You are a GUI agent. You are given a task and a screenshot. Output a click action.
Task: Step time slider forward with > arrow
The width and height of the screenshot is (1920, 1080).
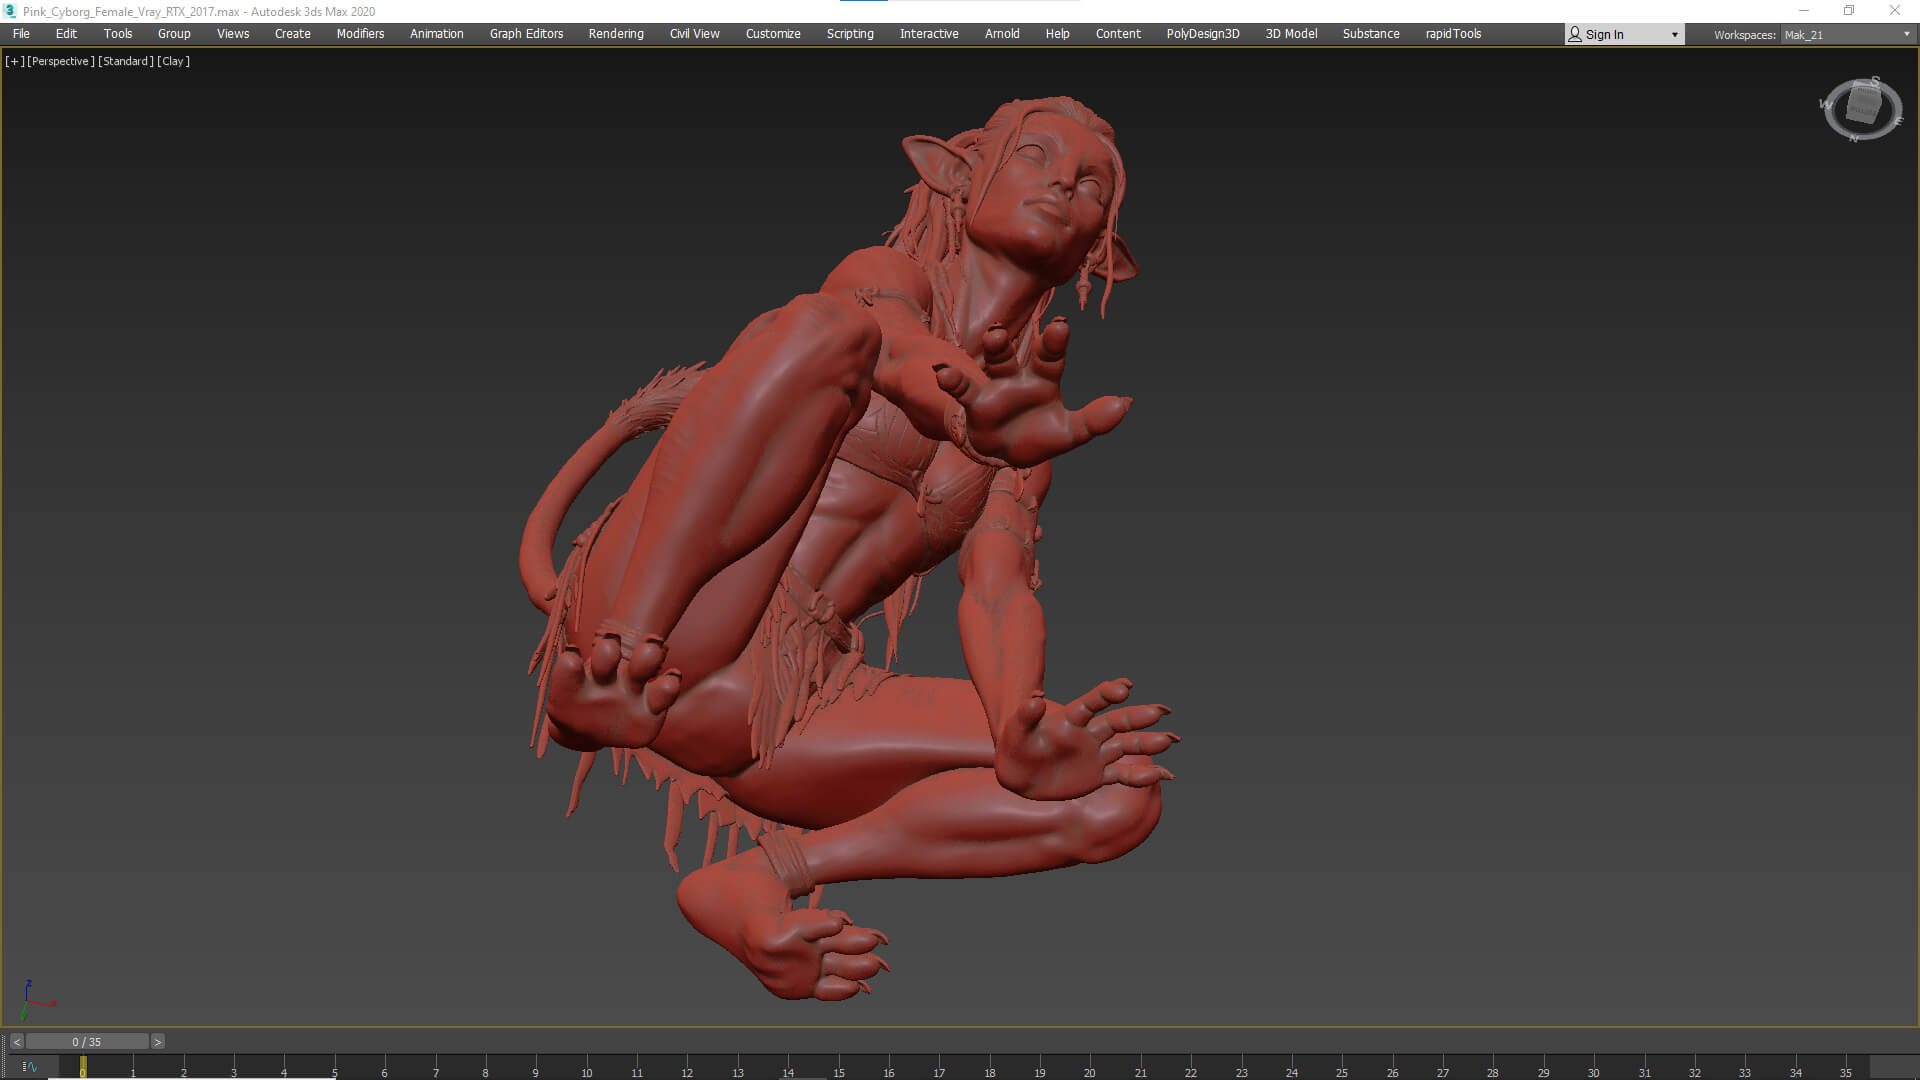pyautogui.click(x=157, y=1042)
